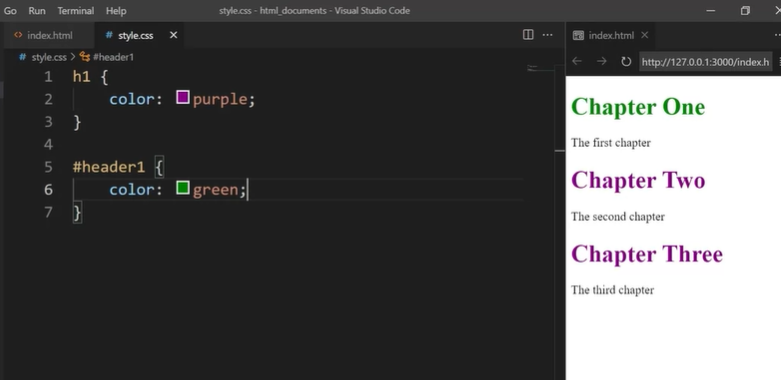
Task: Click 'The third chapter' paragraph
Action: 612,290
